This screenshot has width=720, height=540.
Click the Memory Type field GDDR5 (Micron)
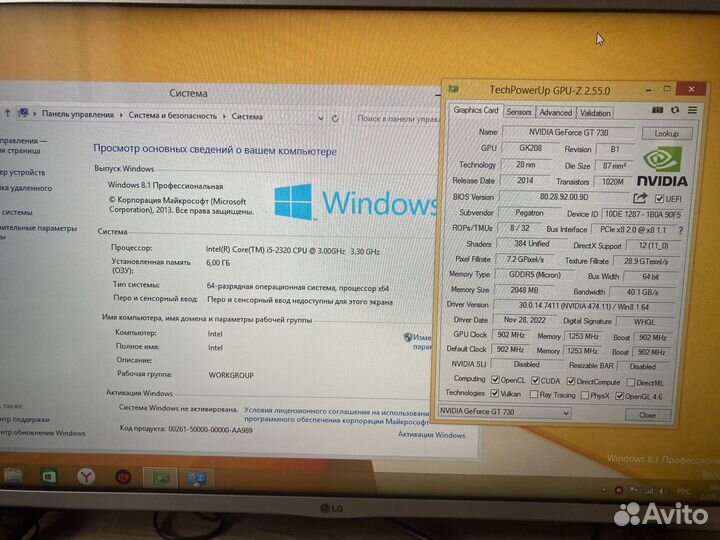(x=534, y=275)
